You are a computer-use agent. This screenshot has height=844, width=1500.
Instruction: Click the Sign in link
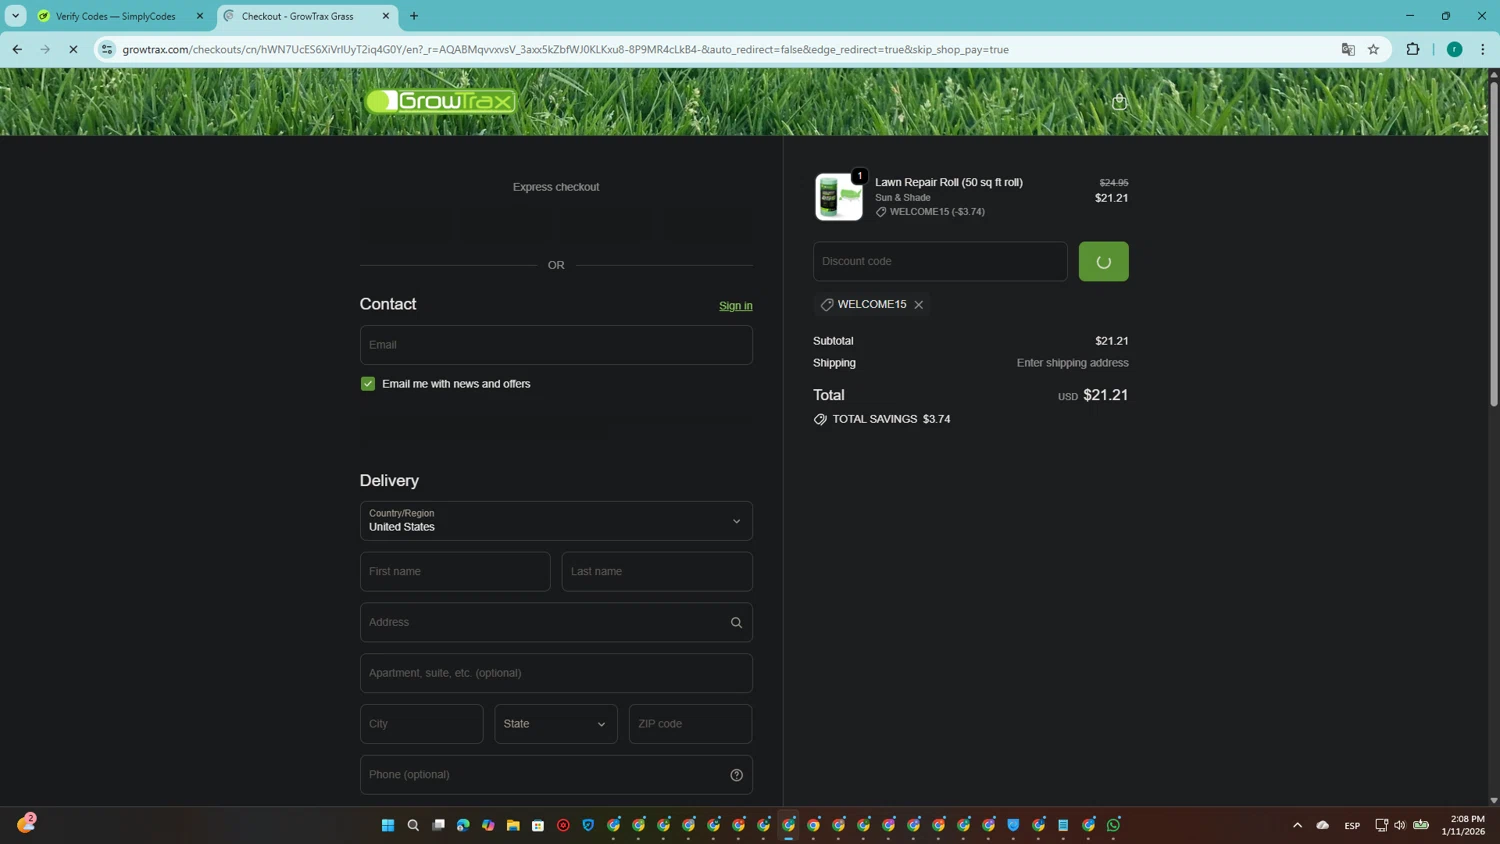tap(735, 306)
